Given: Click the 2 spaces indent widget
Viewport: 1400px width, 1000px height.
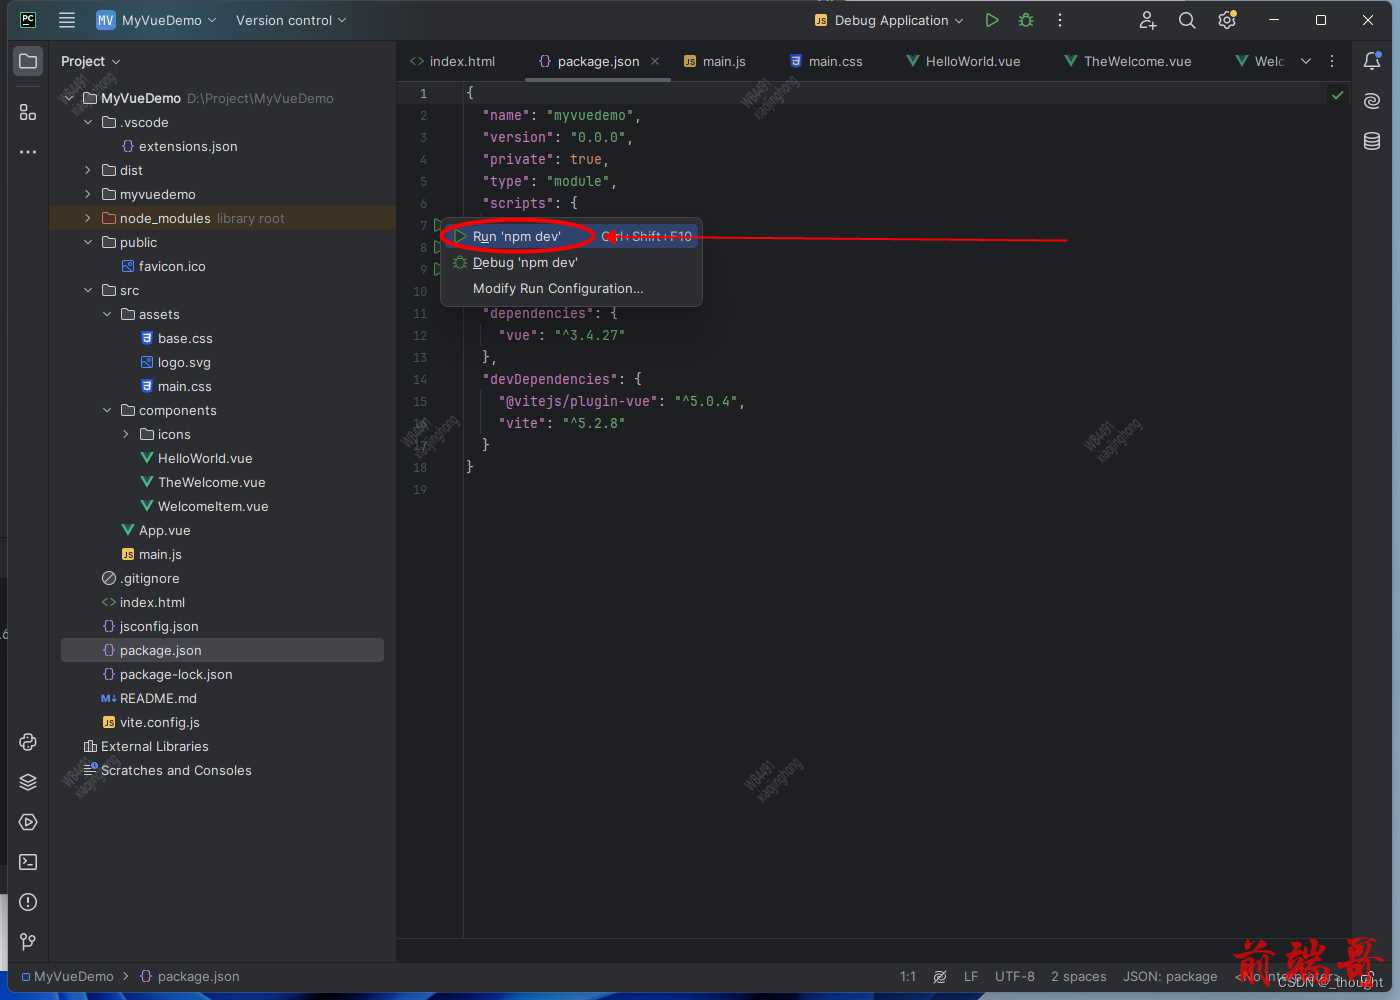Looking at the screenshot, I should click(1079, 976).
